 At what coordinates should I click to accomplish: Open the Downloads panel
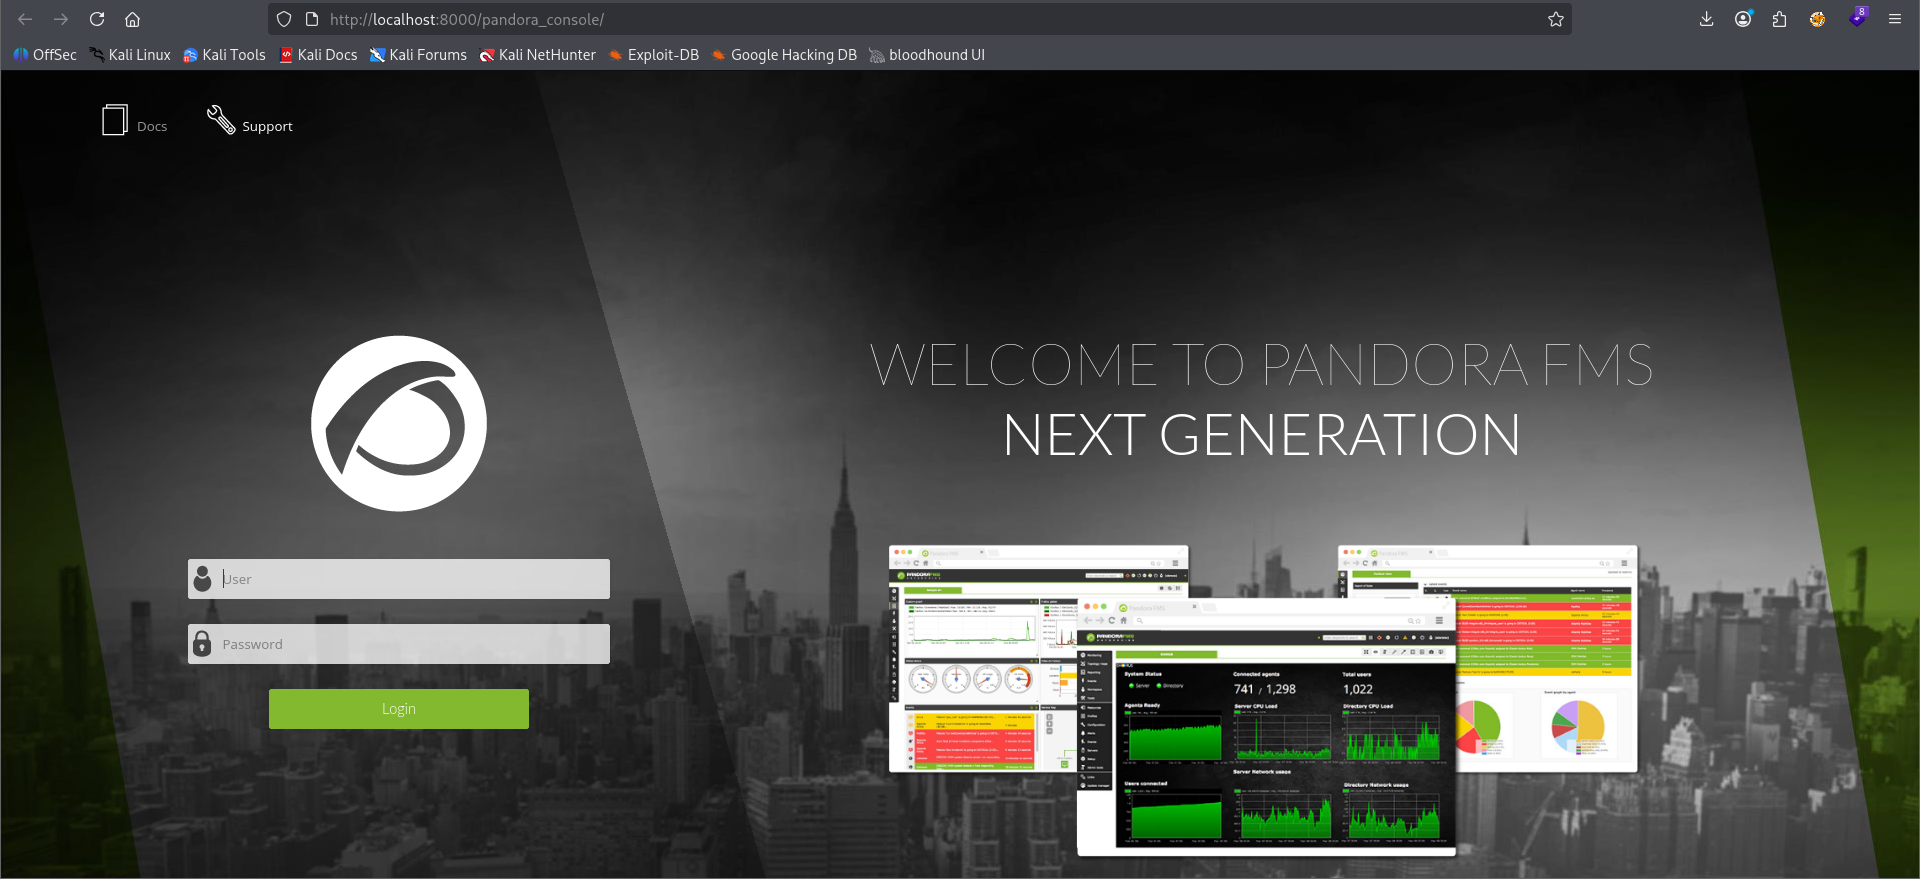tap(1707, 19)
